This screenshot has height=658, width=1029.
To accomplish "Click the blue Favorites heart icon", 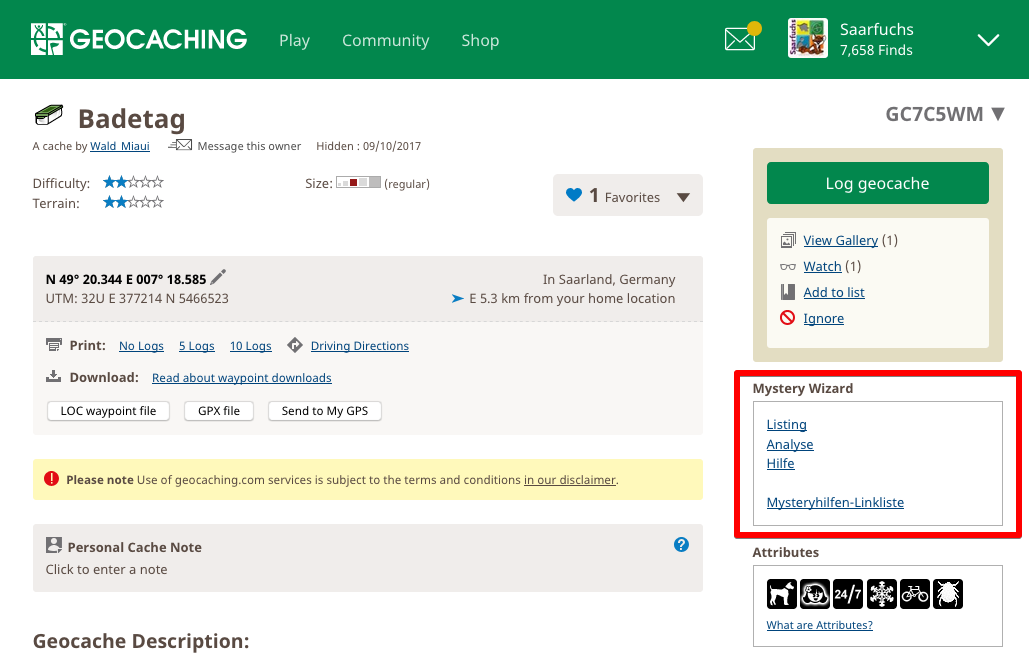I will (x=574, y=195).
